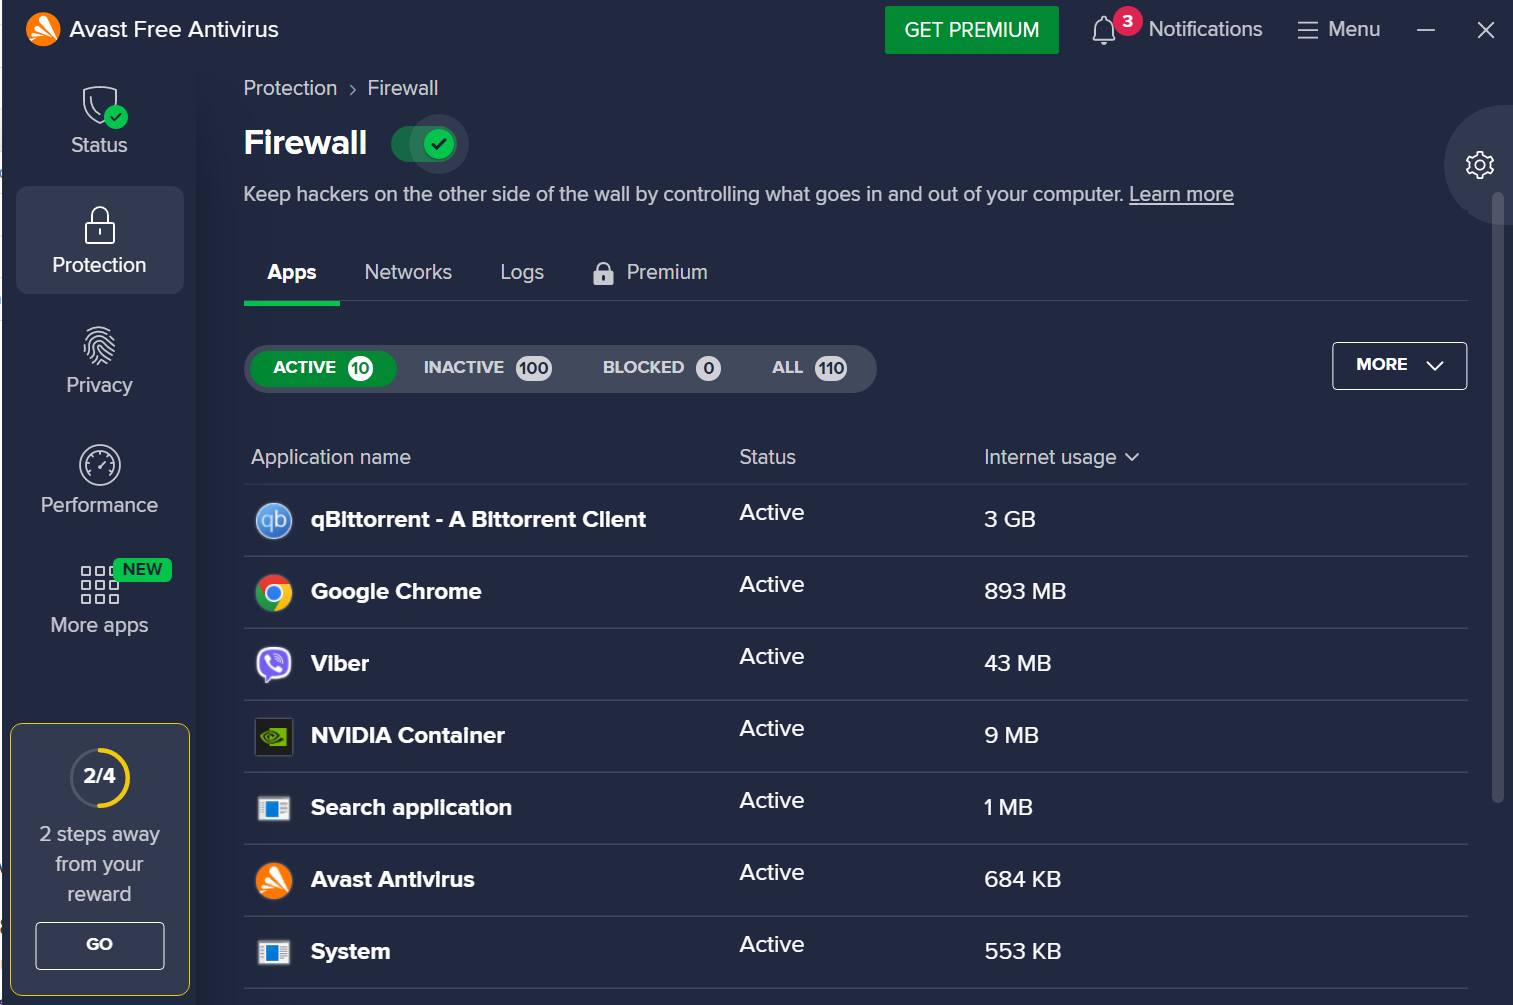Click the GO reward button
This screenshot has width=1513, height=1005.
pos(99,945)
